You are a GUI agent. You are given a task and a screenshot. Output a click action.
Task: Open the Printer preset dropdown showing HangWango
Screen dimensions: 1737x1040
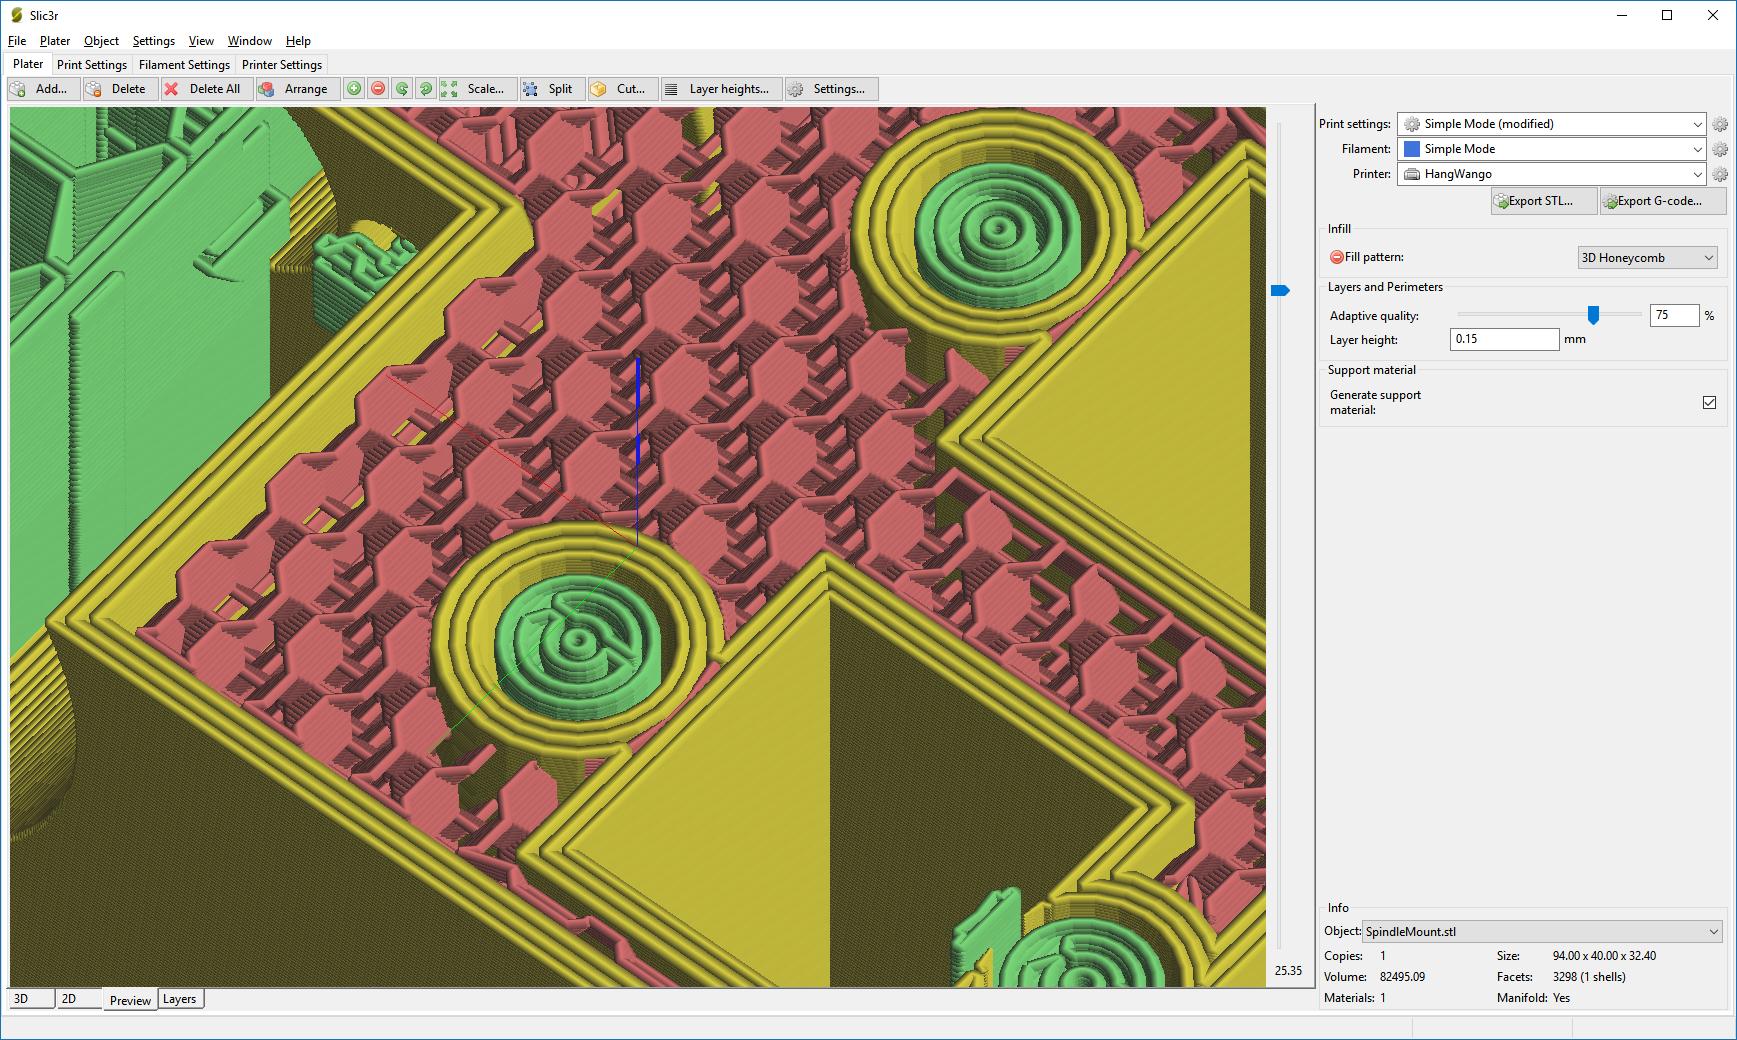pyautogui.click(x=1552, y=174)
